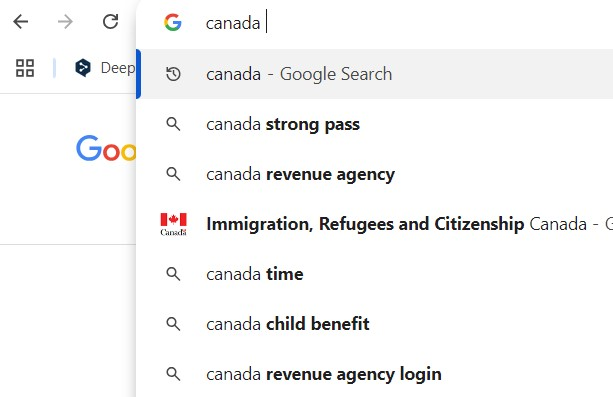
Task: Click in the address bar text 'canada'
Action: [233, 23]
